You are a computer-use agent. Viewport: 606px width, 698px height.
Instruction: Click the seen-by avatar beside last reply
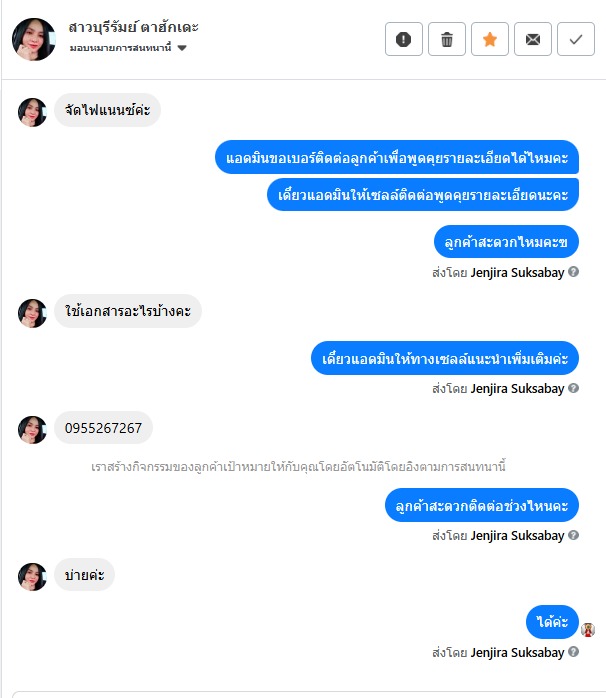click(x=588, y=629)
